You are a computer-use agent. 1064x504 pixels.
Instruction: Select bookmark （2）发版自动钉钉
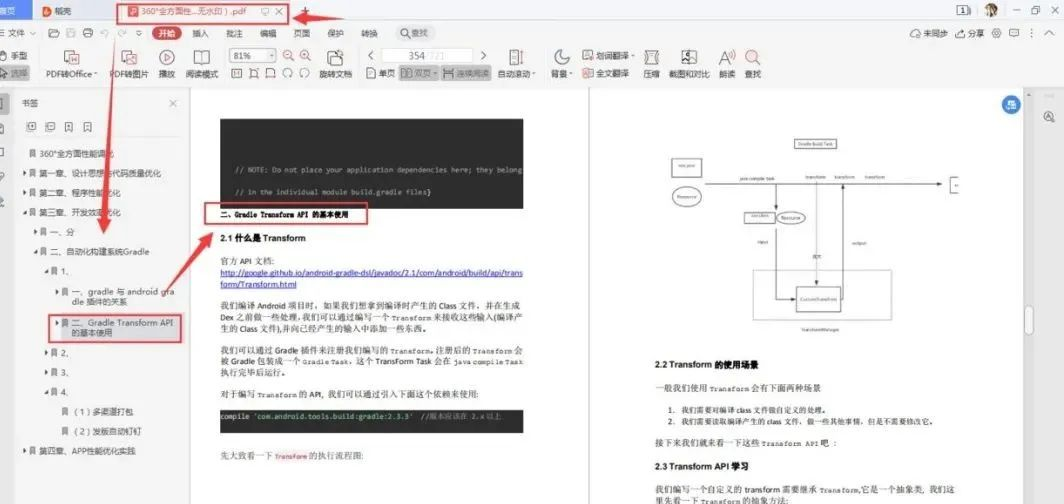(108, 431)
